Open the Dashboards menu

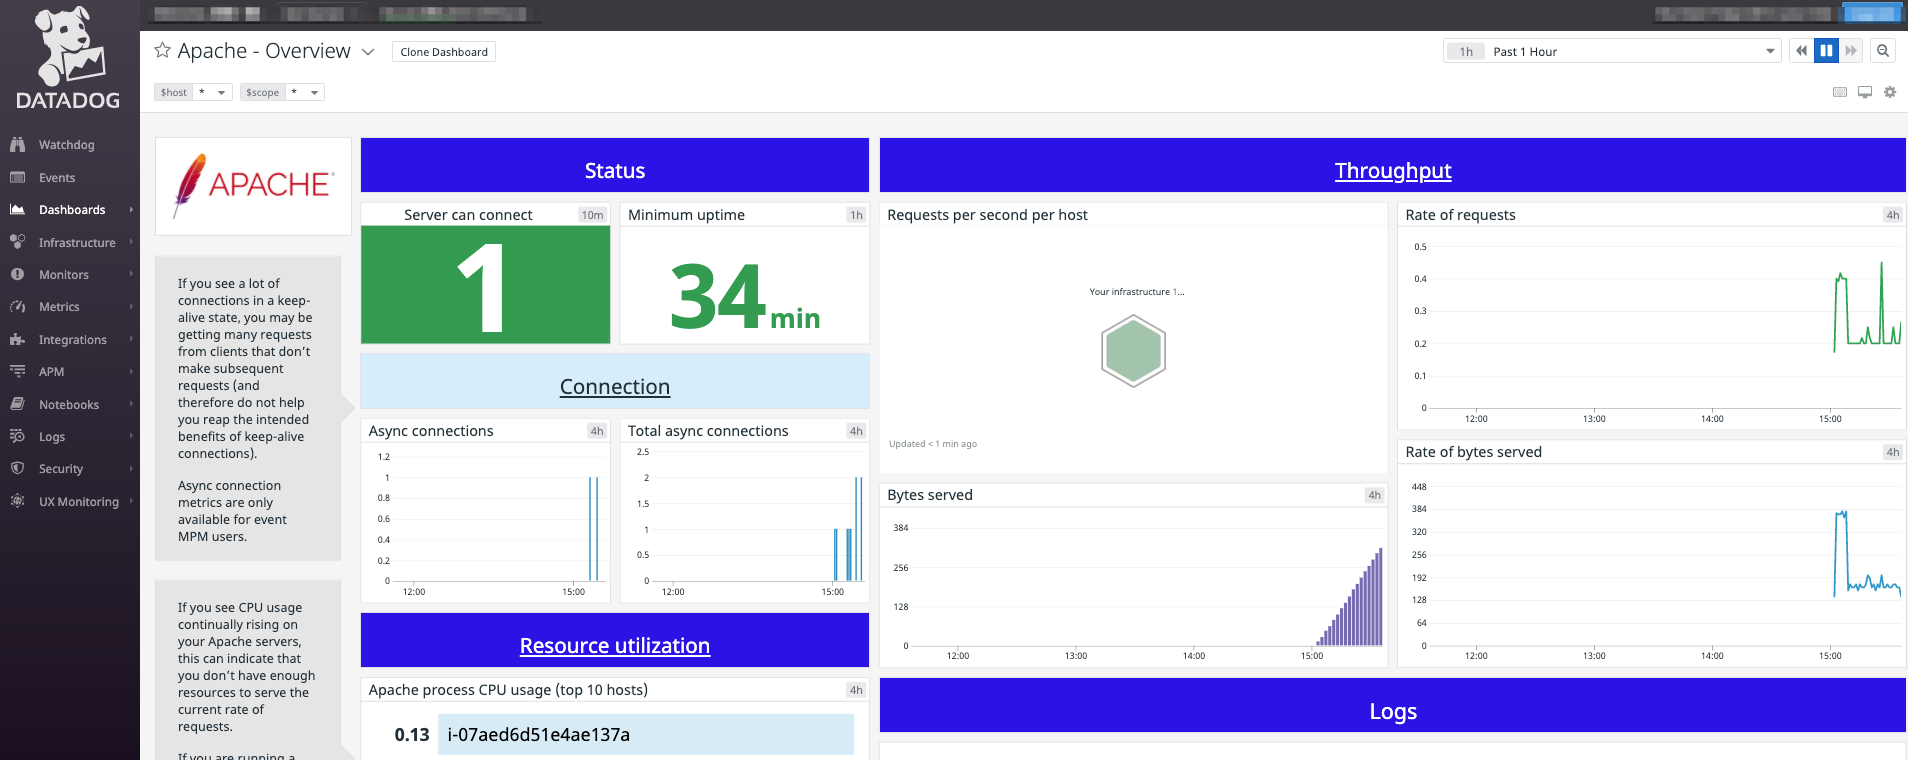coord(72,210)
